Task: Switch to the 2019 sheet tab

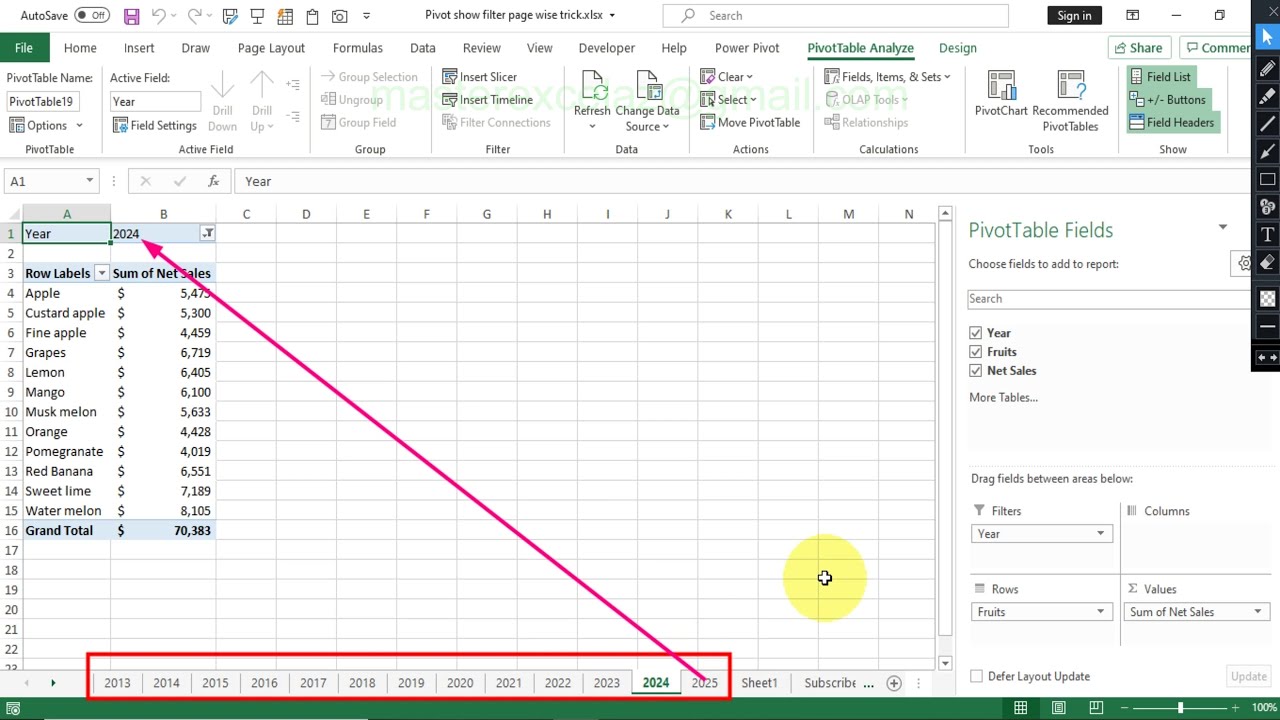Action: click(x=411, y=683)
